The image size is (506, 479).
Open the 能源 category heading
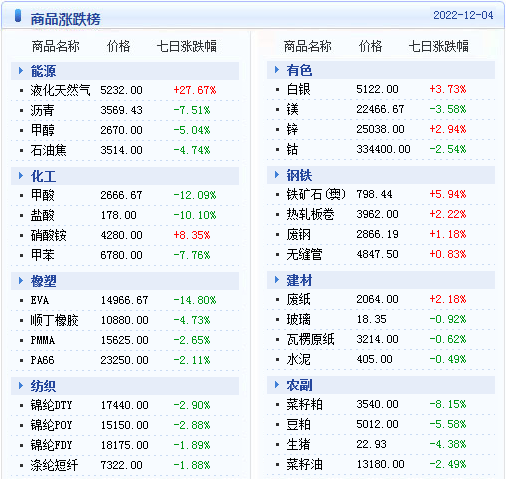tap(43, 71)
